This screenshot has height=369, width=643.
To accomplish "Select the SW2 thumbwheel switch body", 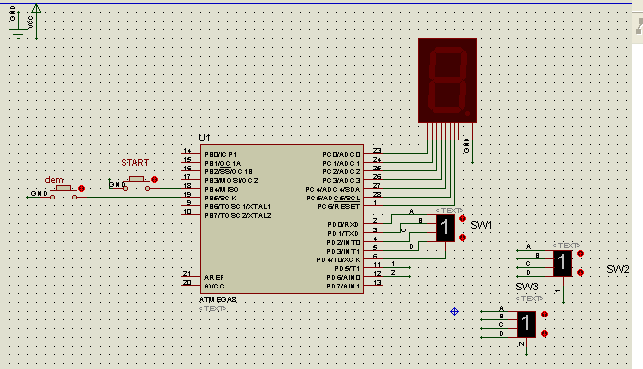I will 562,263.
